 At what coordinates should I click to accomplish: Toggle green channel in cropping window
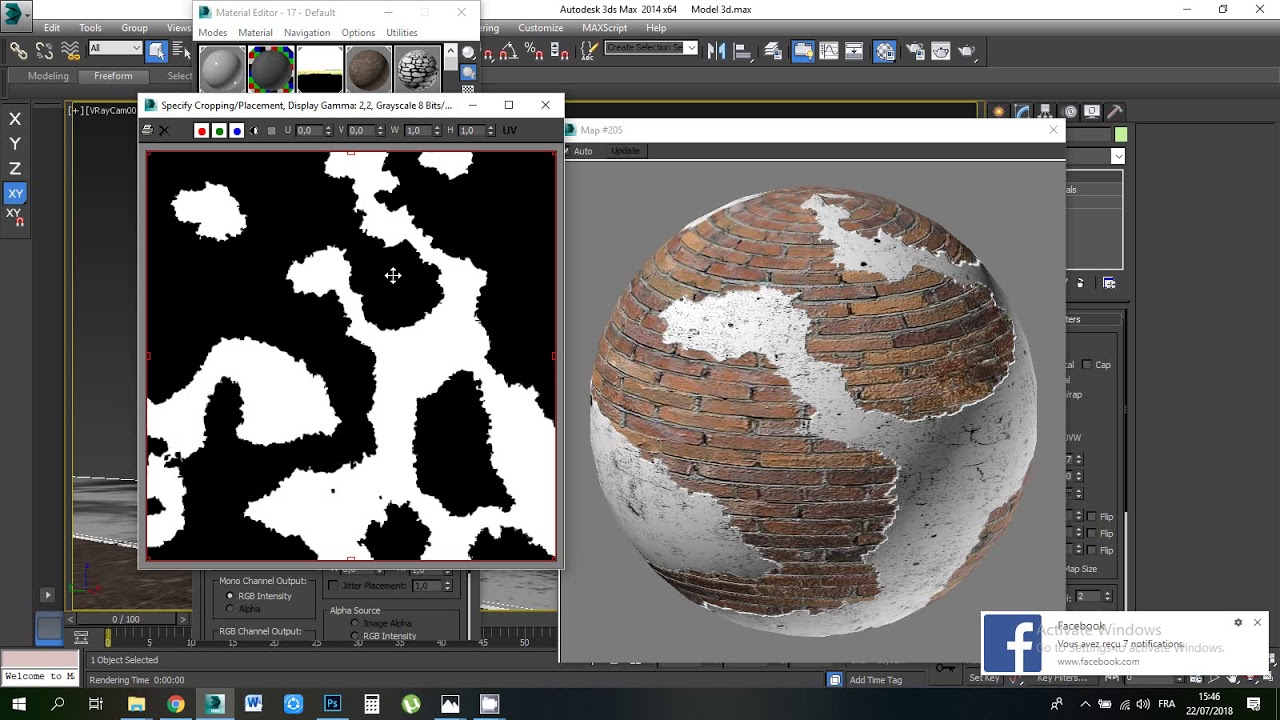point(219,130)
